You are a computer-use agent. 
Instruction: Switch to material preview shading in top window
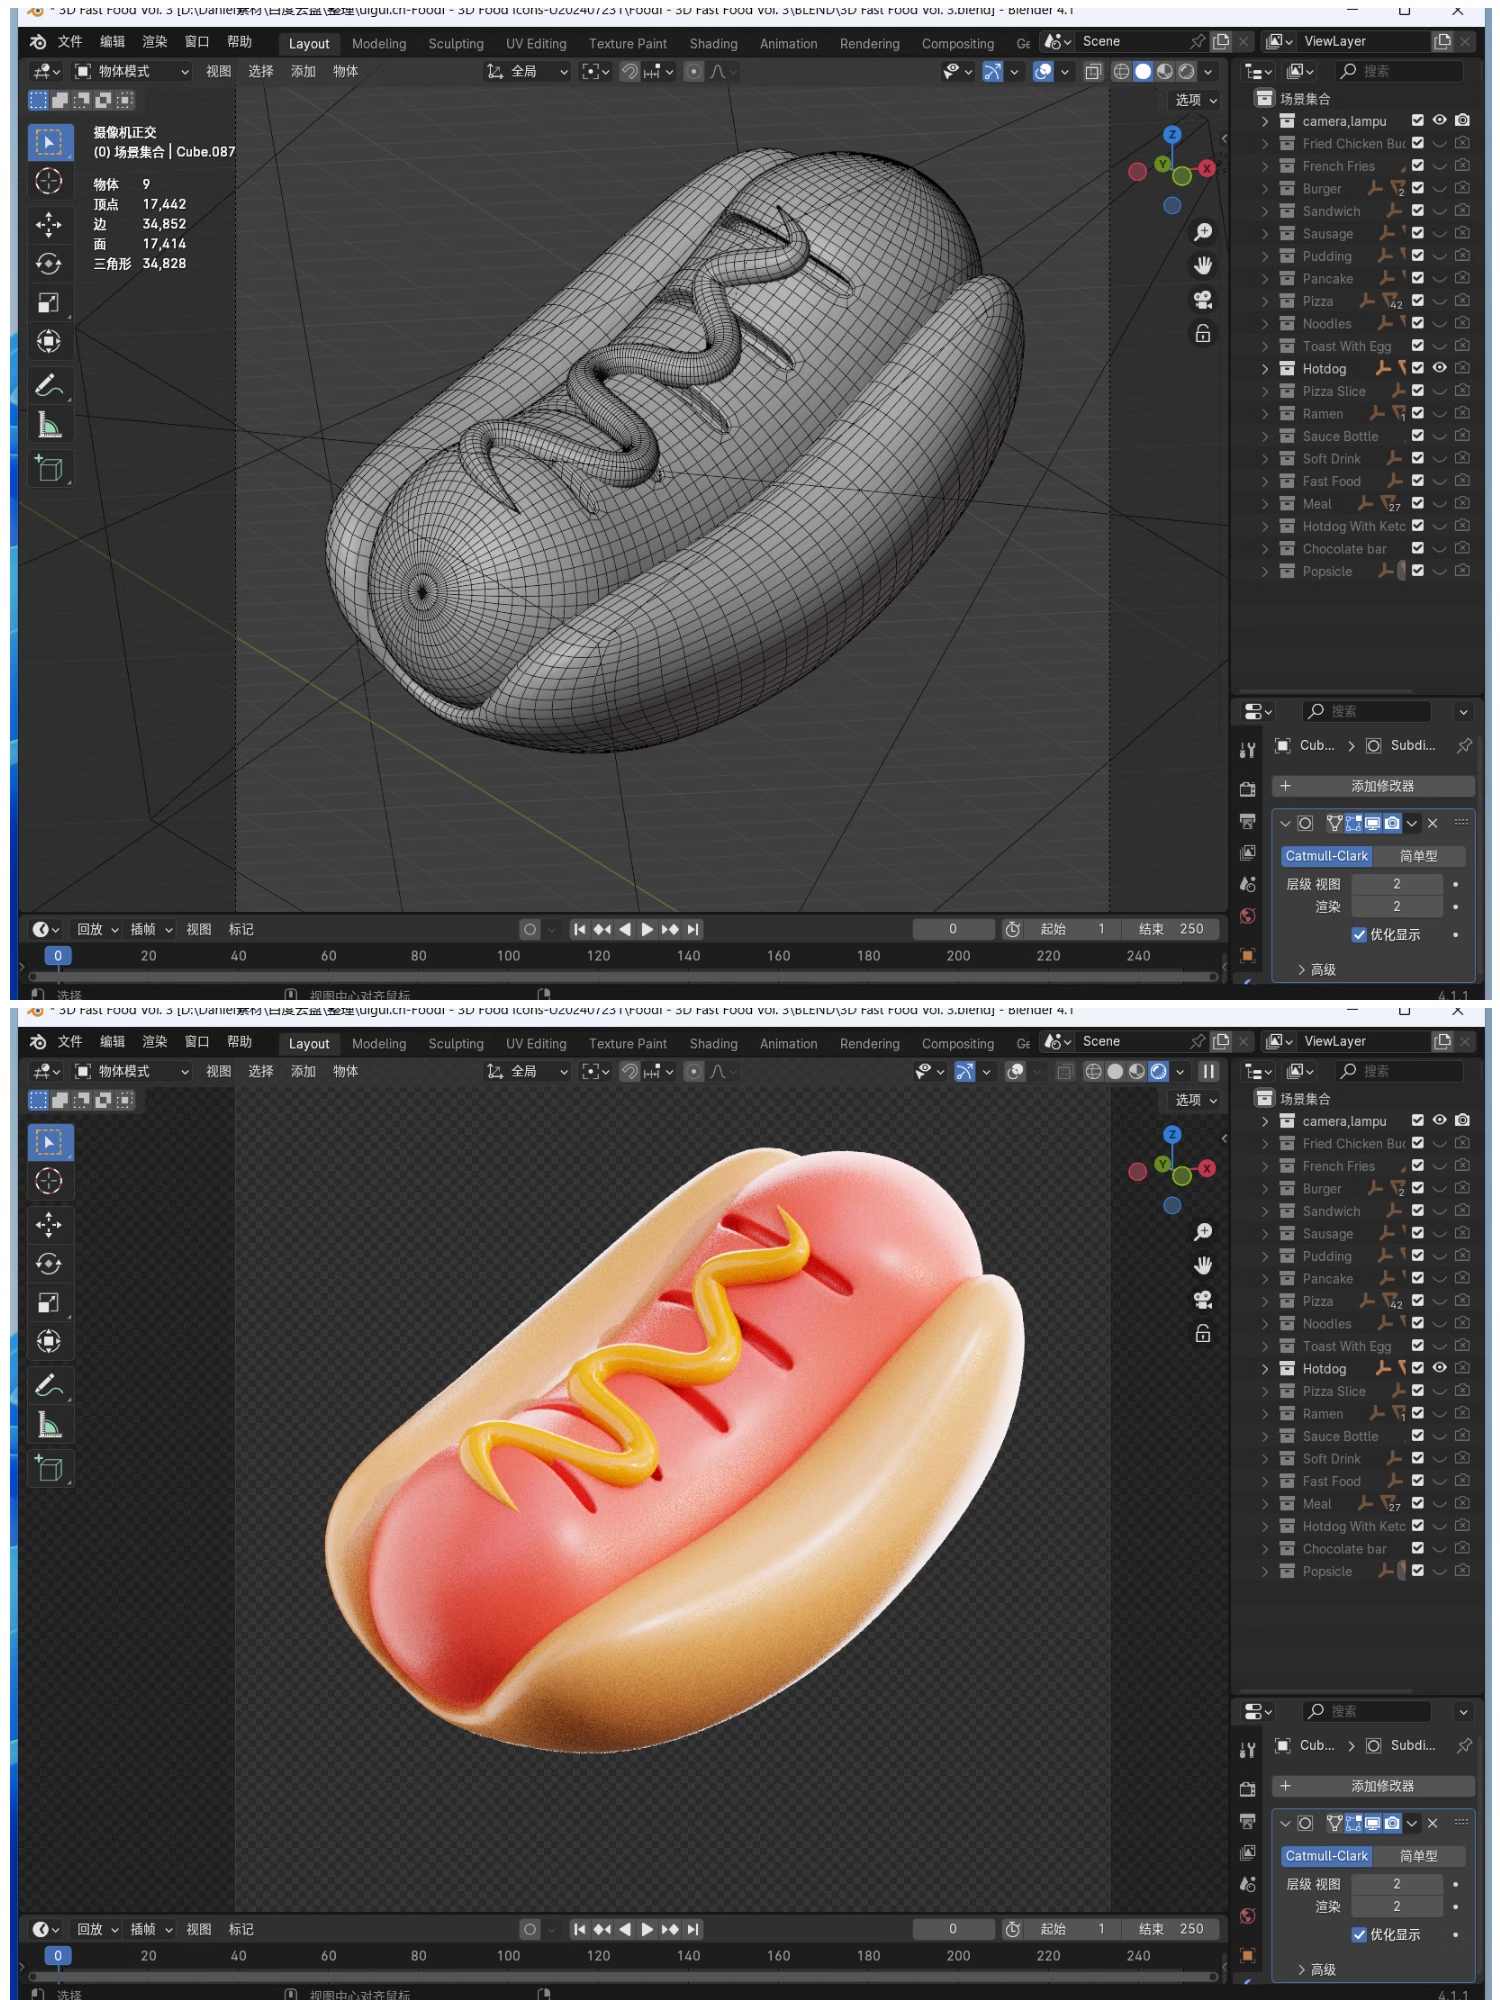pos(1165,71)
